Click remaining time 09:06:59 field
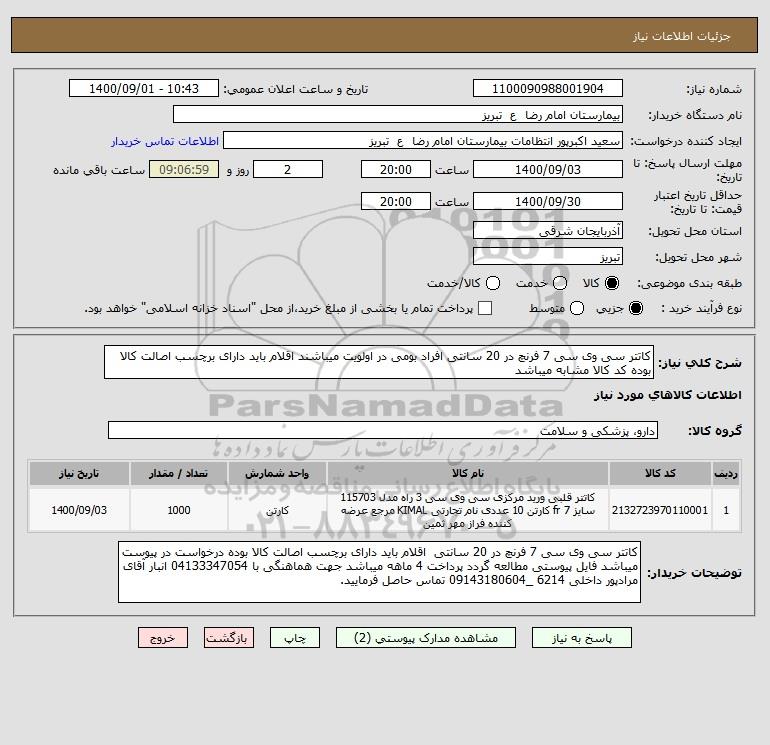 click(x=184, y=169)
